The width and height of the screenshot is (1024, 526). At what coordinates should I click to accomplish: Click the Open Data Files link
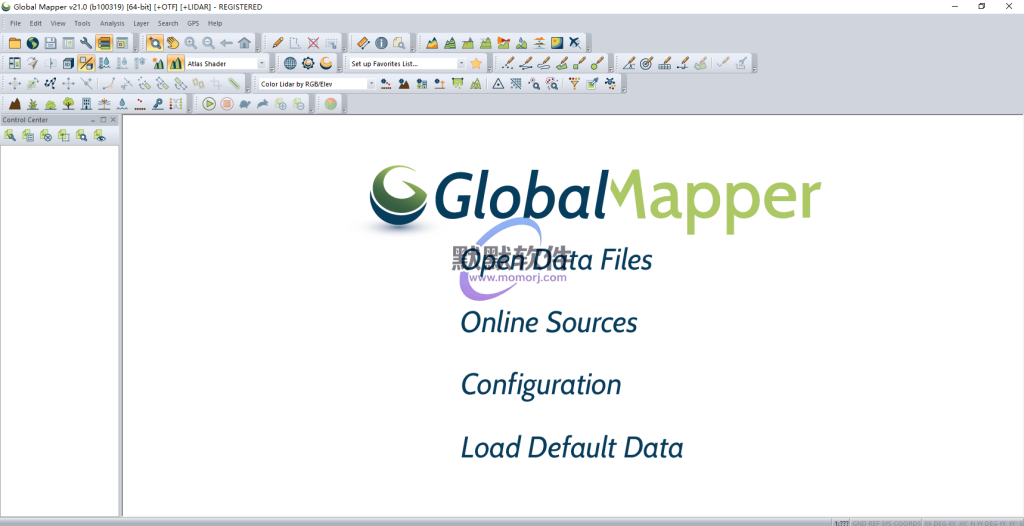point(556,261)
